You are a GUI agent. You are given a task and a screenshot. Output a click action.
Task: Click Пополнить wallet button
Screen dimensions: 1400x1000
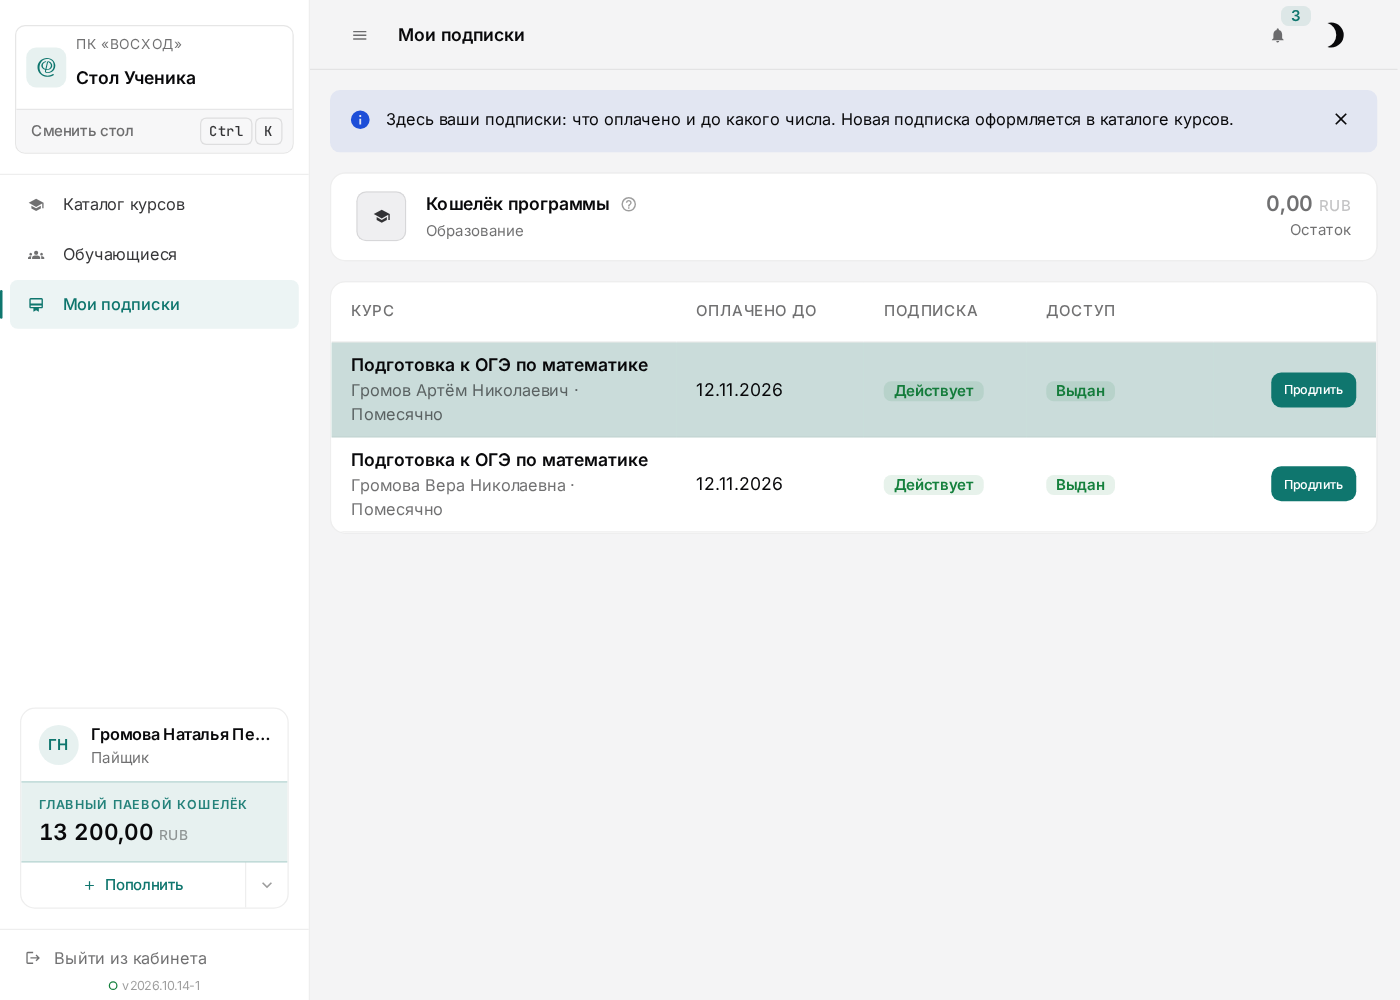click(133, 885)
